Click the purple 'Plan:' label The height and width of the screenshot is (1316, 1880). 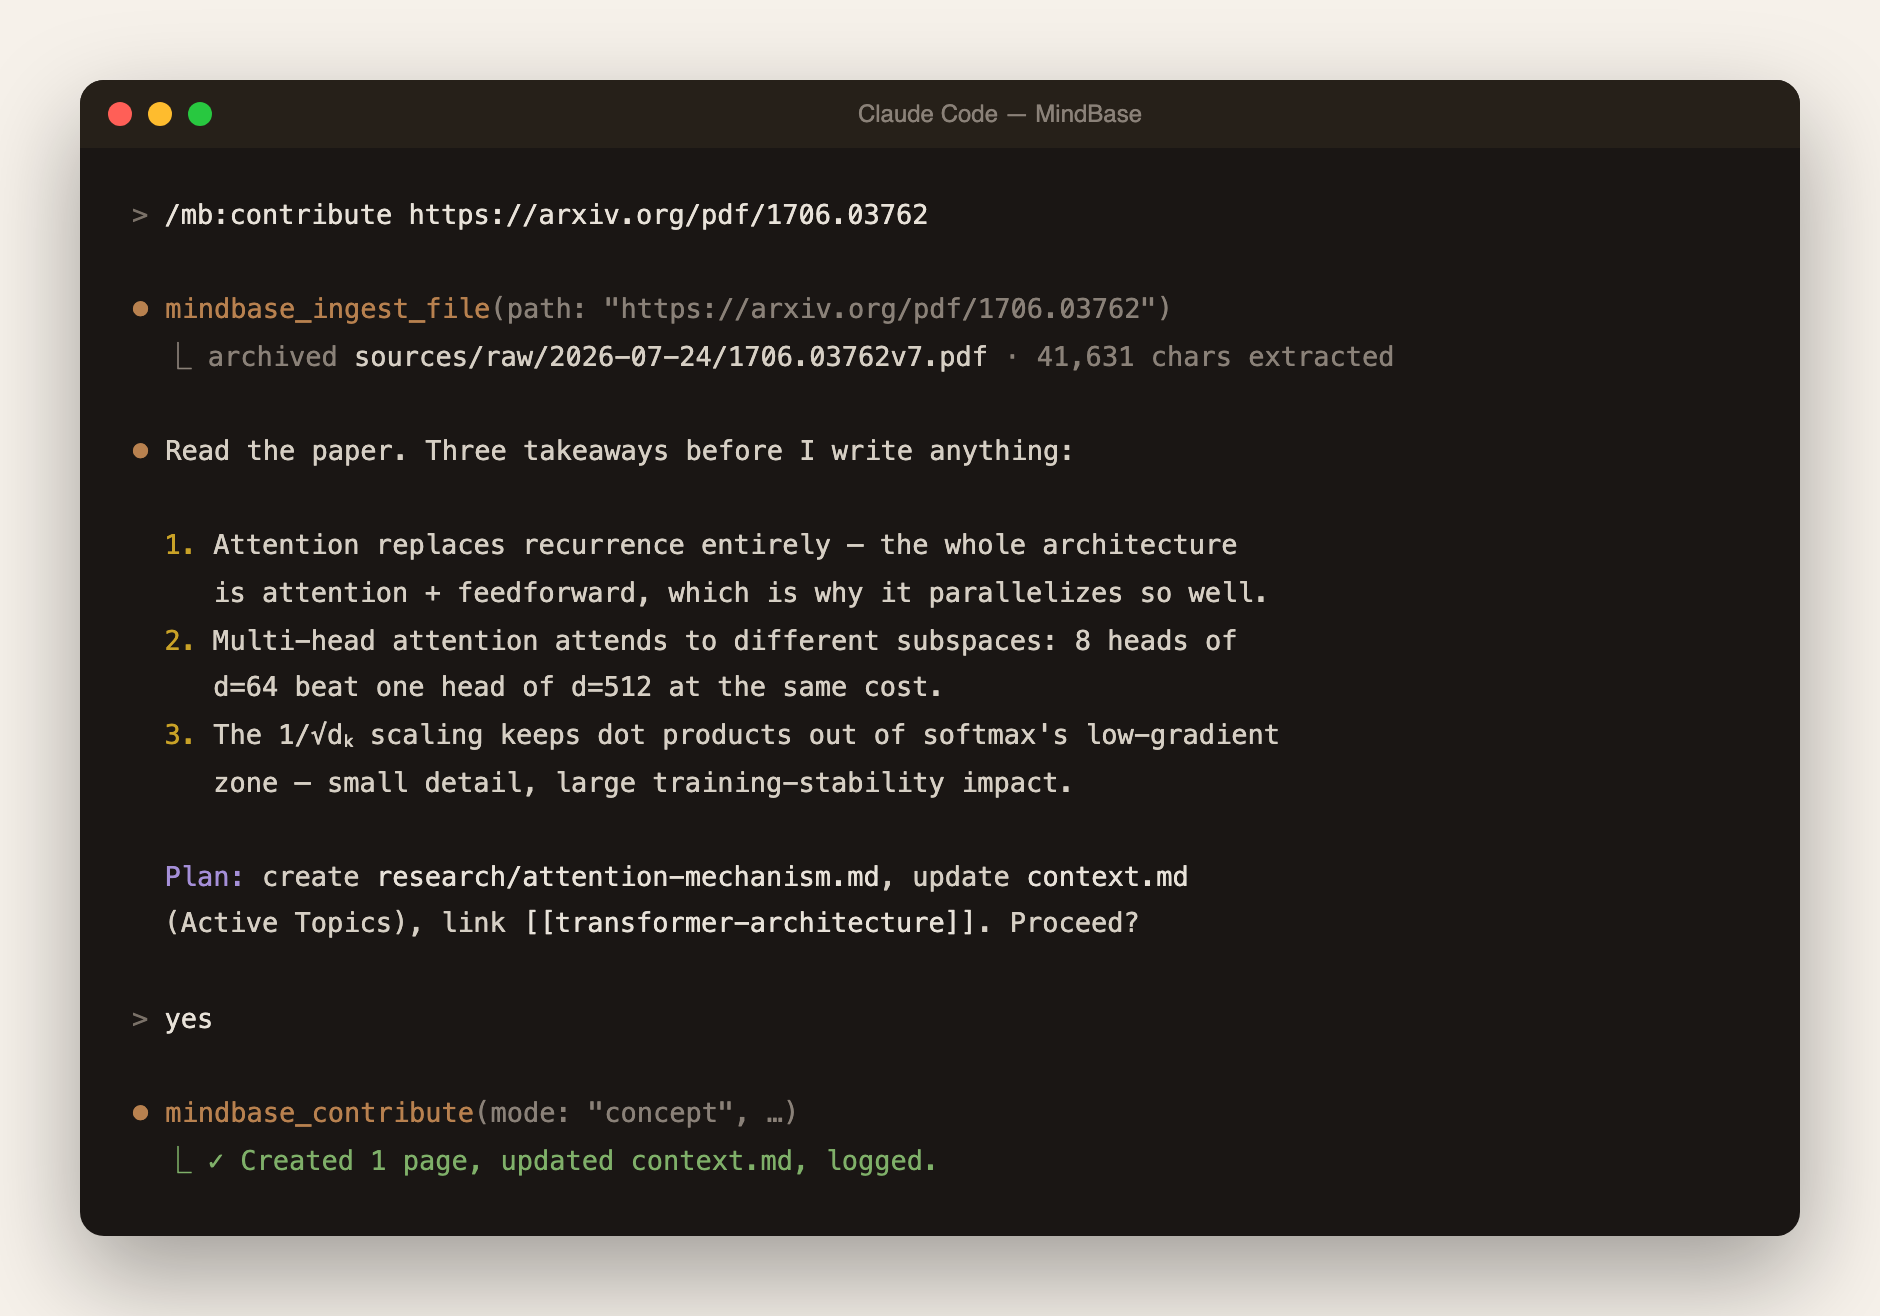tap(204, 877)
